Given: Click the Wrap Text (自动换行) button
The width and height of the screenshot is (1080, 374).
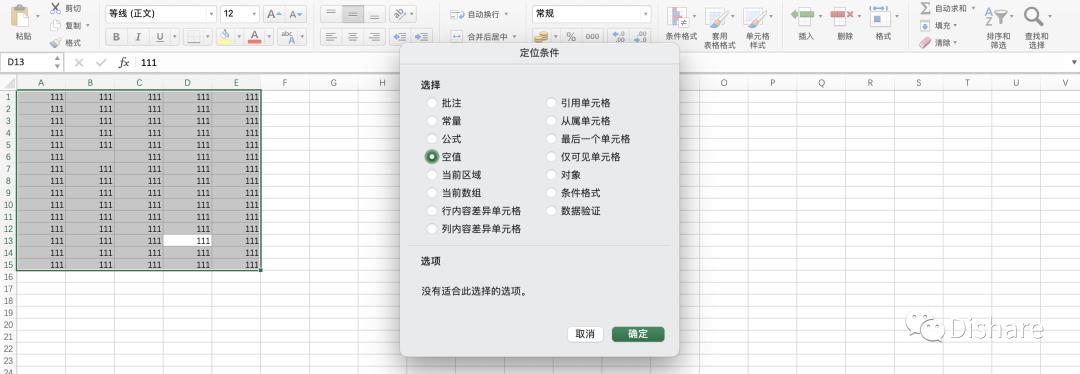Looking at the screenshot, I should 479,14.
